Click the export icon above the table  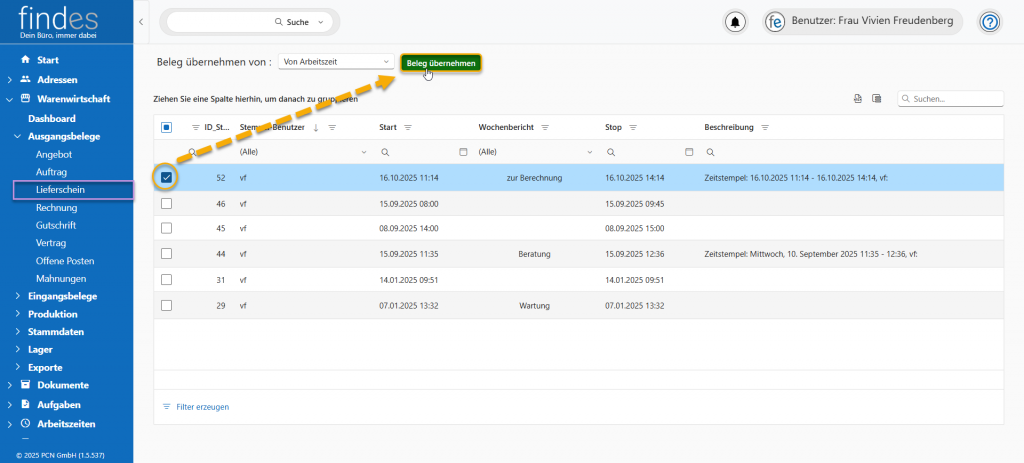pyautogui.click(x=857, y=98)
